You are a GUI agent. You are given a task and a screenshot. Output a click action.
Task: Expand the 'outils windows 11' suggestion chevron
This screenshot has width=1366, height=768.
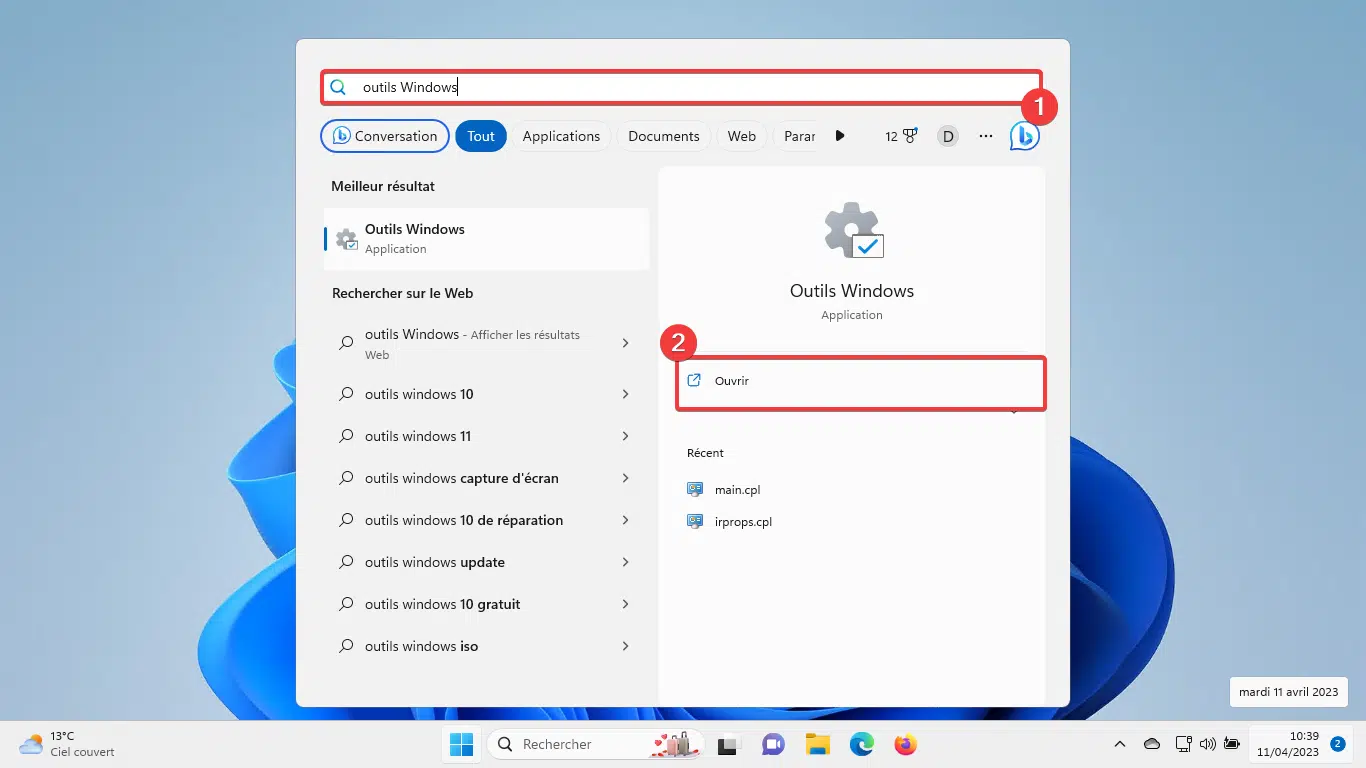(626, 436)
